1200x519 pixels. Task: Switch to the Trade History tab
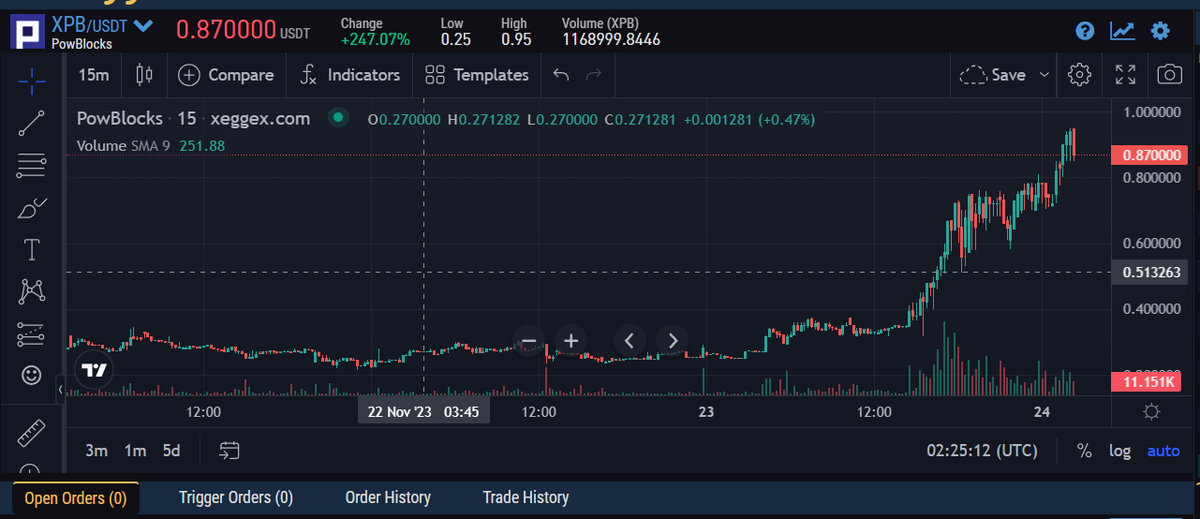click(x=526, y=498)
